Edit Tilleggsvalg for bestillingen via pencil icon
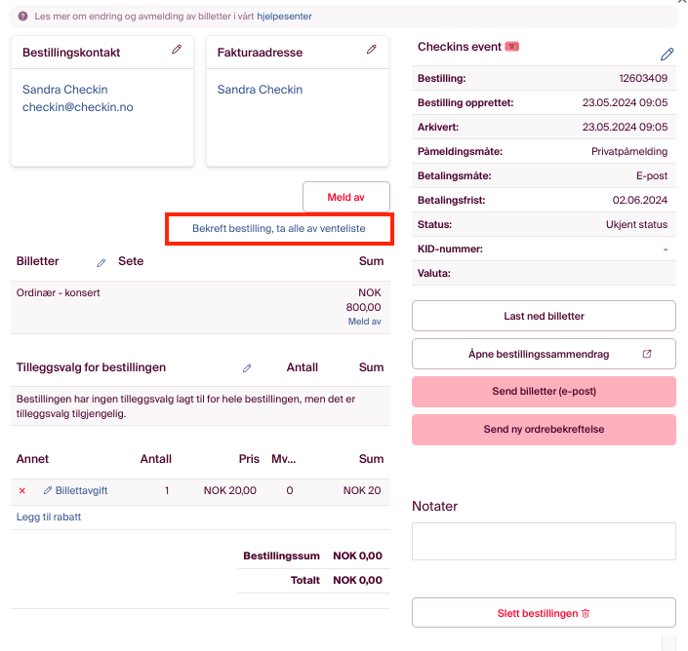This screenshot has height=651, width=688. [x=247, y=368]
